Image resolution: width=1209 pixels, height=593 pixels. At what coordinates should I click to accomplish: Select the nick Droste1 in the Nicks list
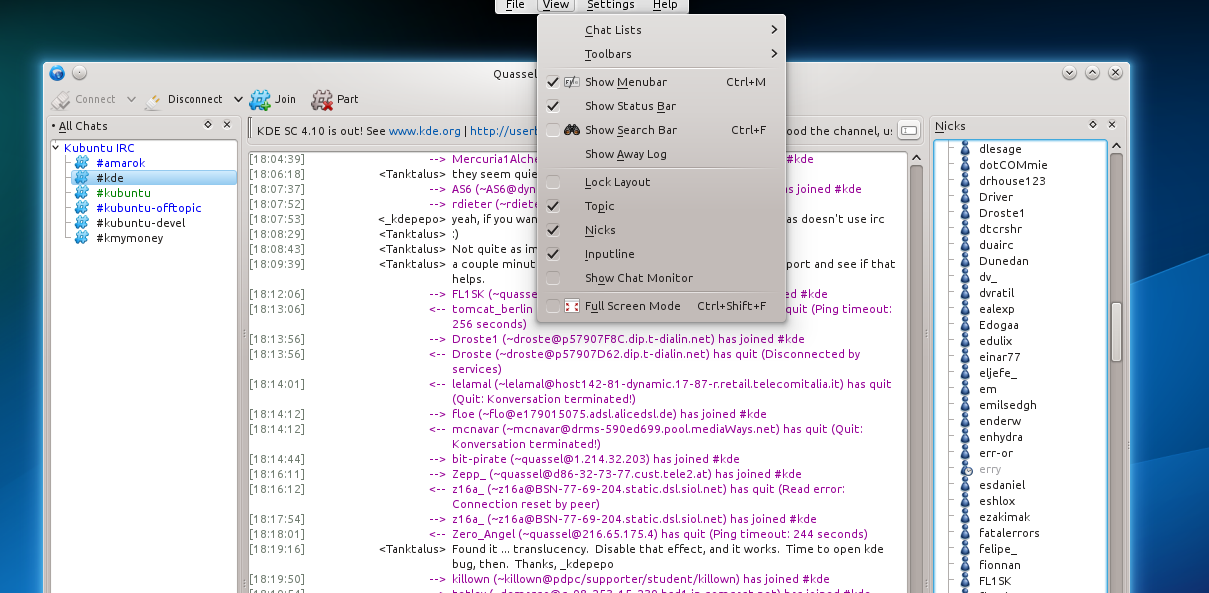1001,212
